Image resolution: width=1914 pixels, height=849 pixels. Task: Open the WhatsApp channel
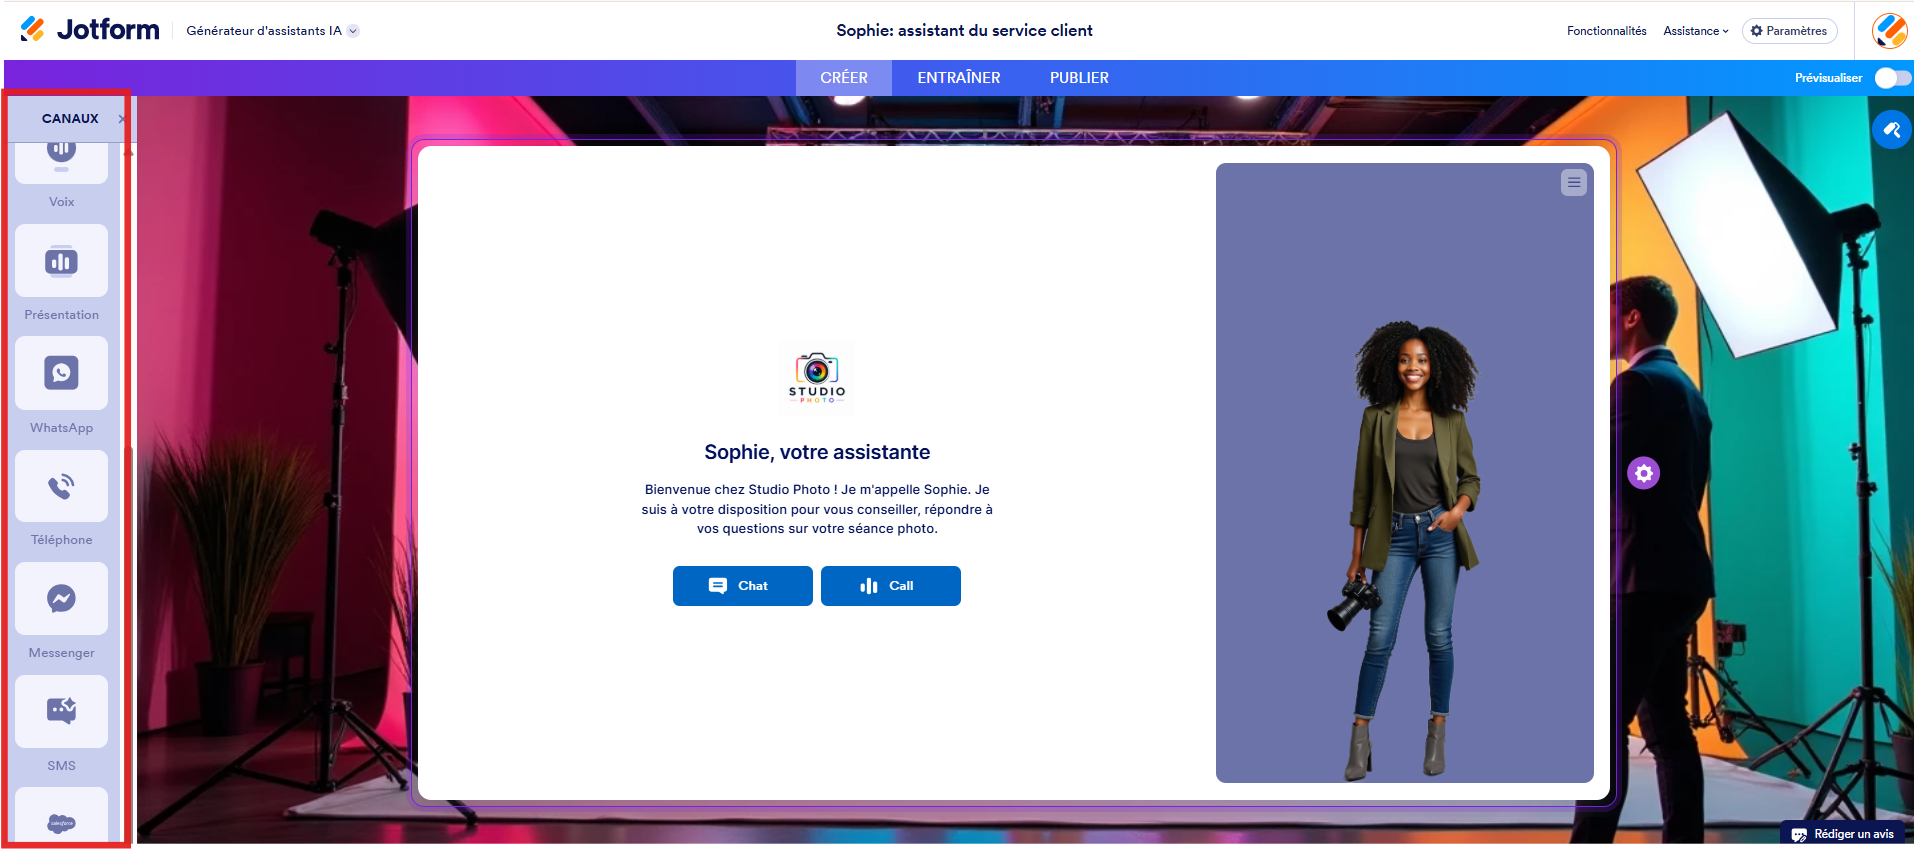coord(61,373)
